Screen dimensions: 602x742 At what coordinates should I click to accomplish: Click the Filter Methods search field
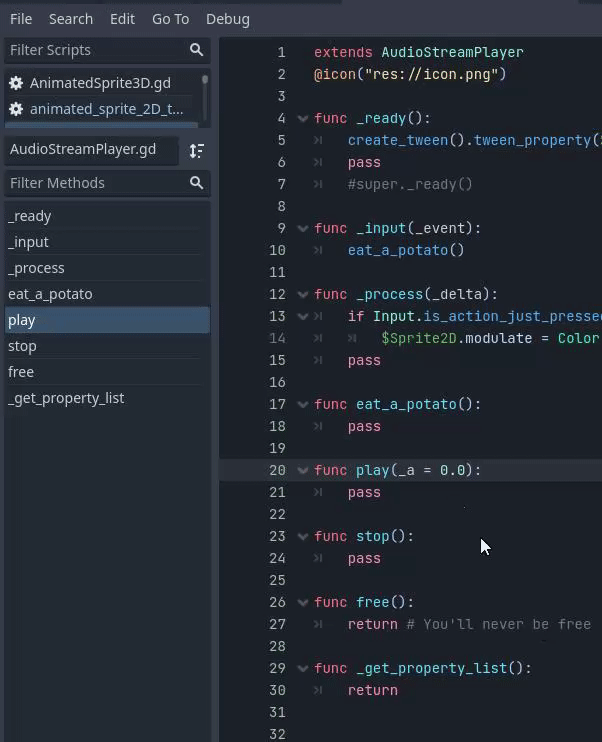(107, 183)
